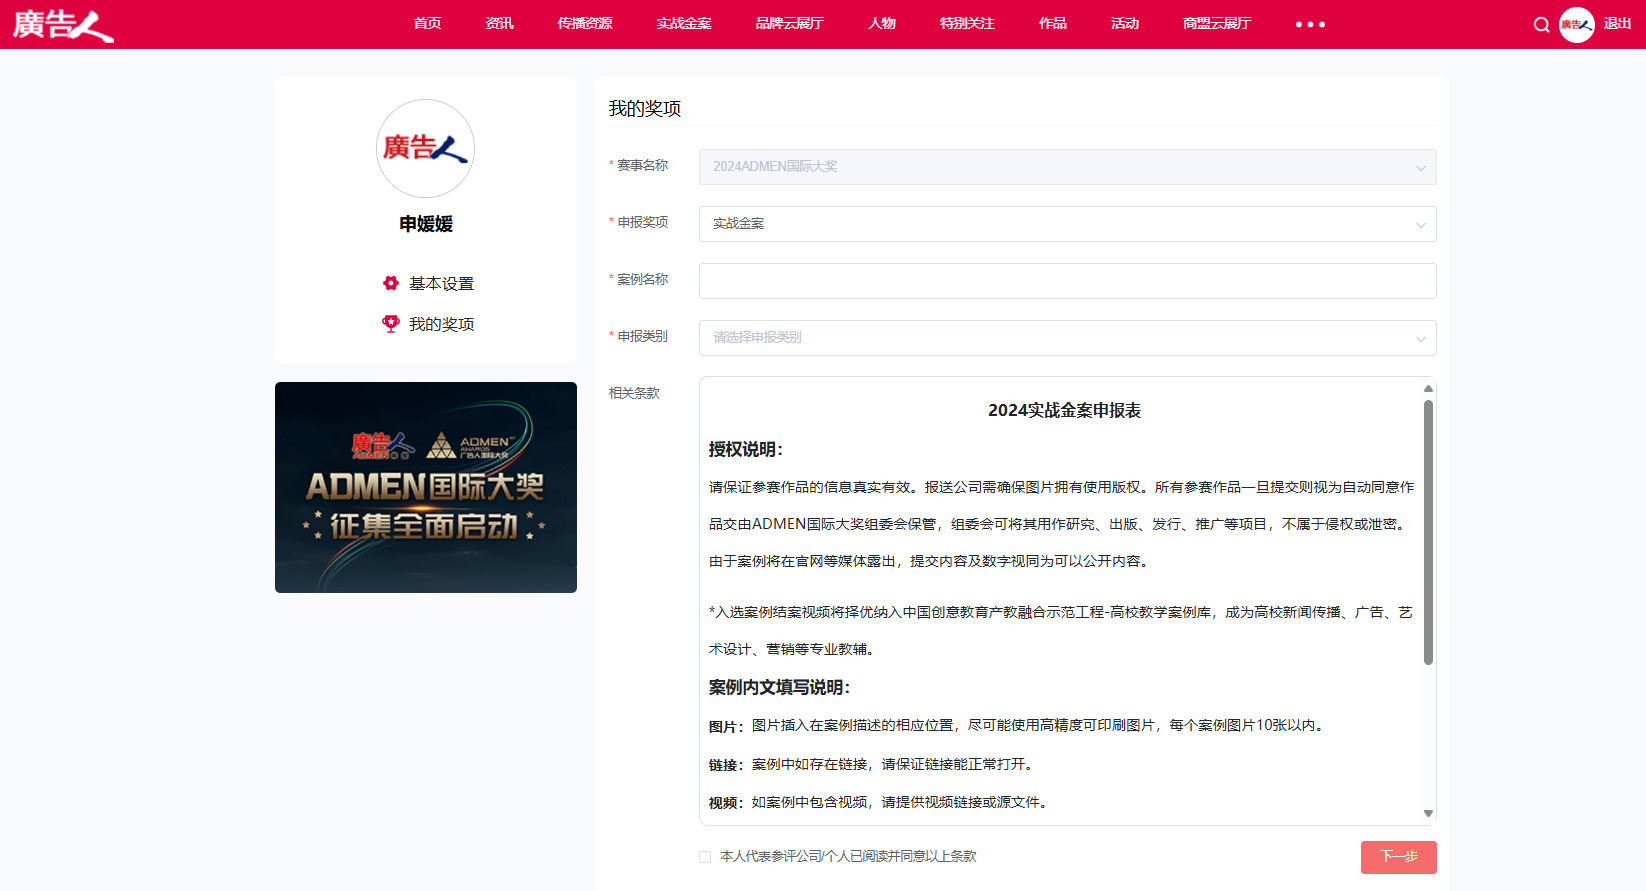Click the terms box scrollbar thumb
This screenshot has height=891, width=1646.
(x=1428, y=532)
